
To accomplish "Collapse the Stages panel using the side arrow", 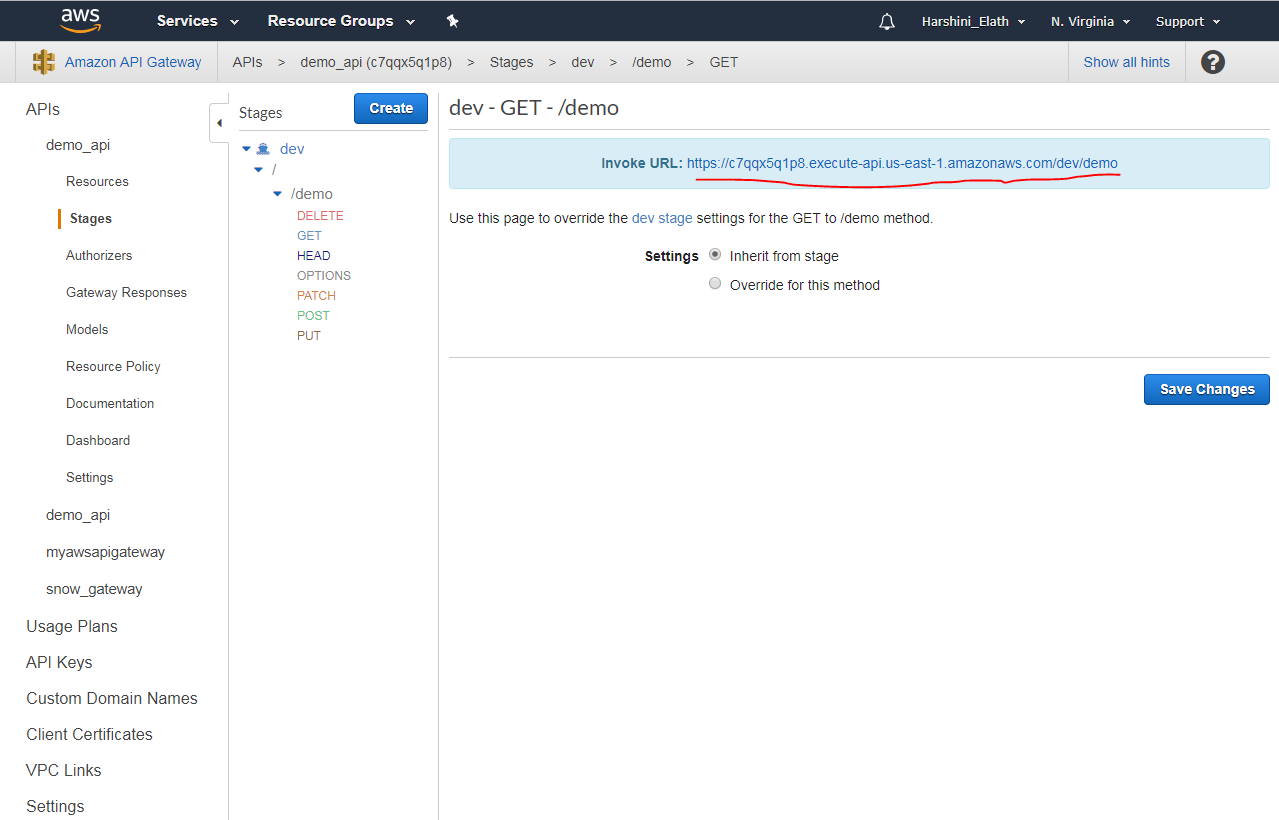I will tap(219, 122).
